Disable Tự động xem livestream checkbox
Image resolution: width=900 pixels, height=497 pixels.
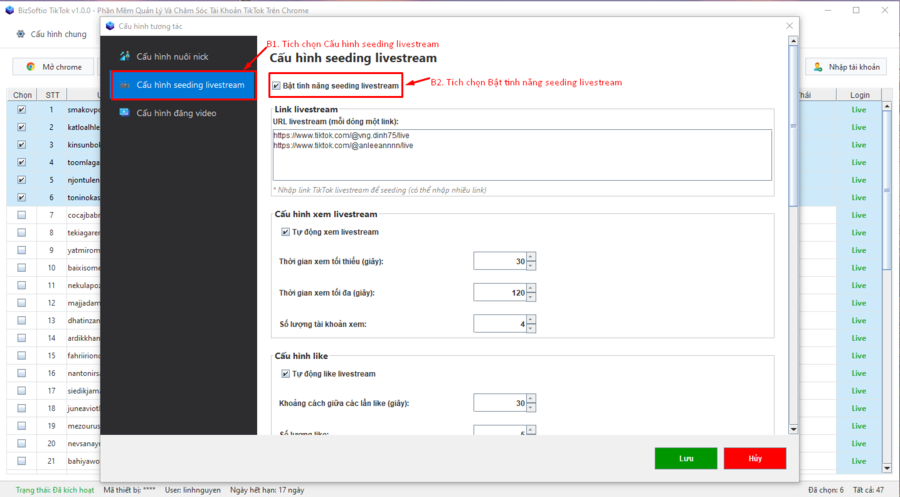pyautogui.click(x=286, y=232)
